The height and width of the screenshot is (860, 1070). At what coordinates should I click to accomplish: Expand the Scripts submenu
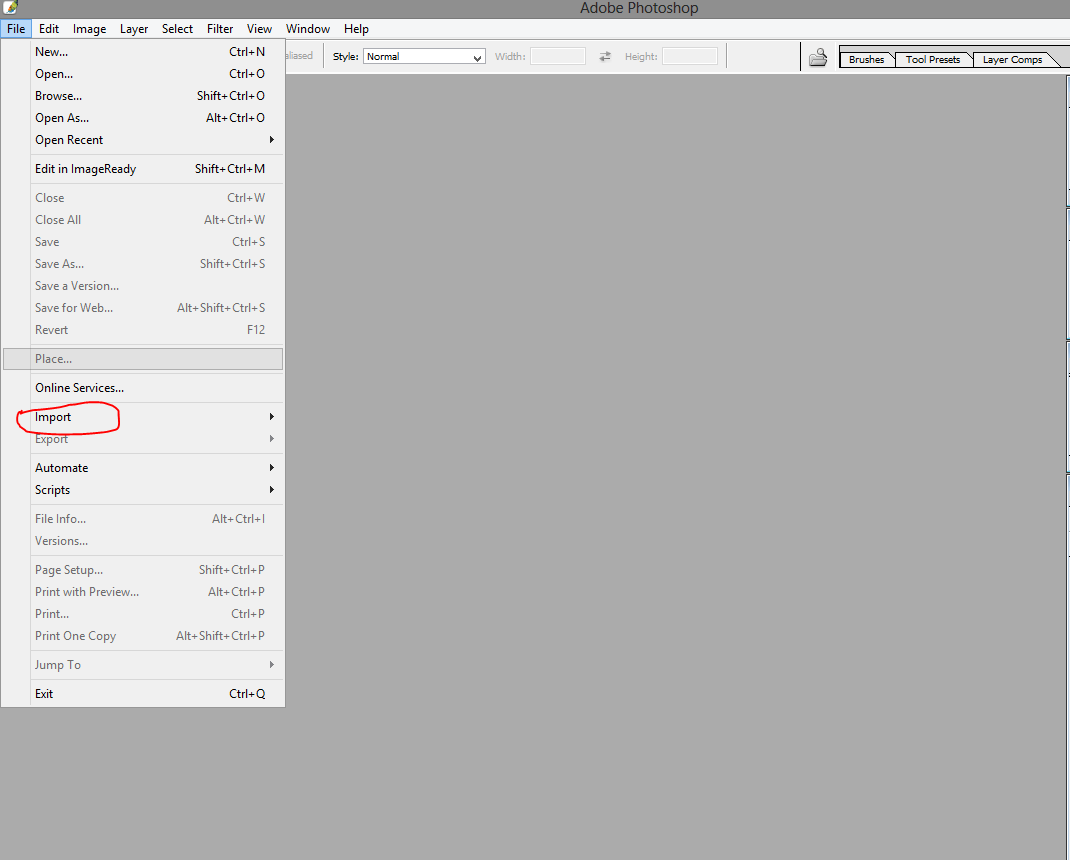(x=143, y=490)
